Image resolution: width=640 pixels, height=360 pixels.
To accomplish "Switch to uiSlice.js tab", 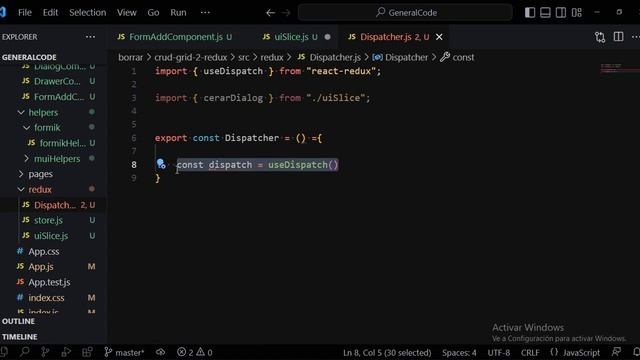I will (296, 37).
